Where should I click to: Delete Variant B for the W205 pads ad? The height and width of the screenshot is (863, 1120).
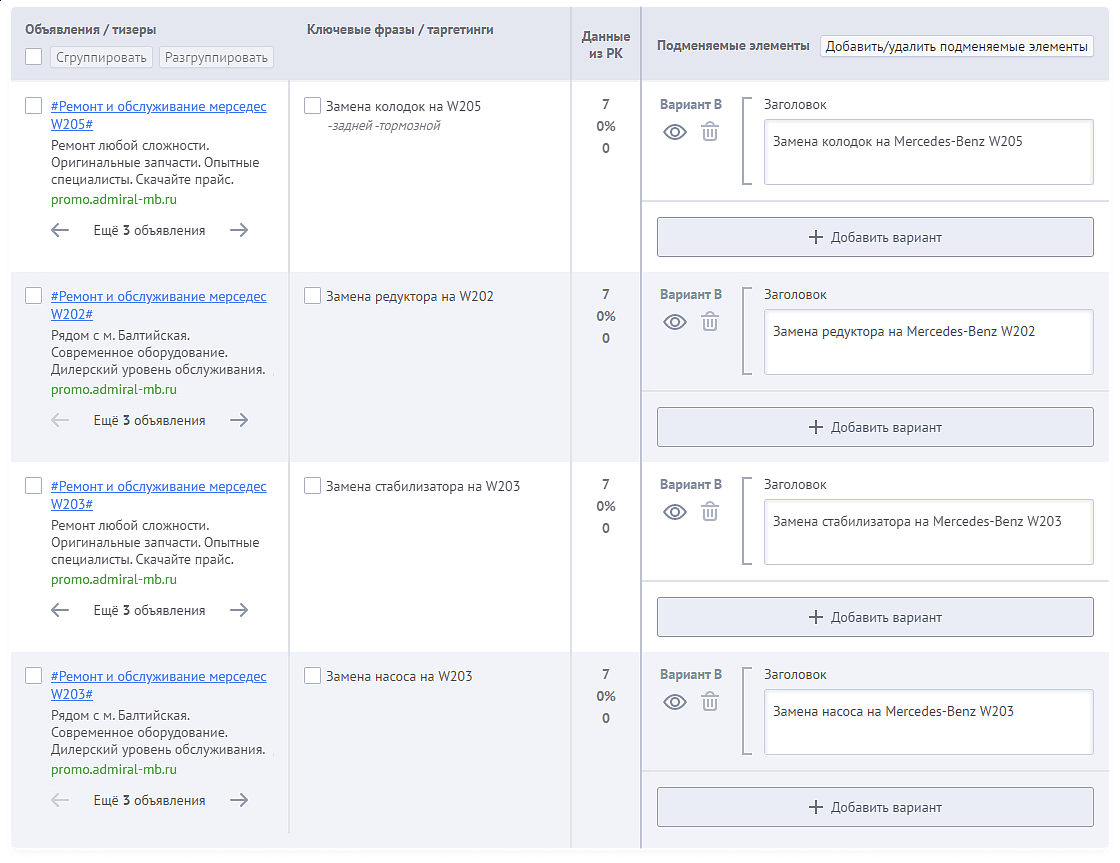[x=709, y=132]
